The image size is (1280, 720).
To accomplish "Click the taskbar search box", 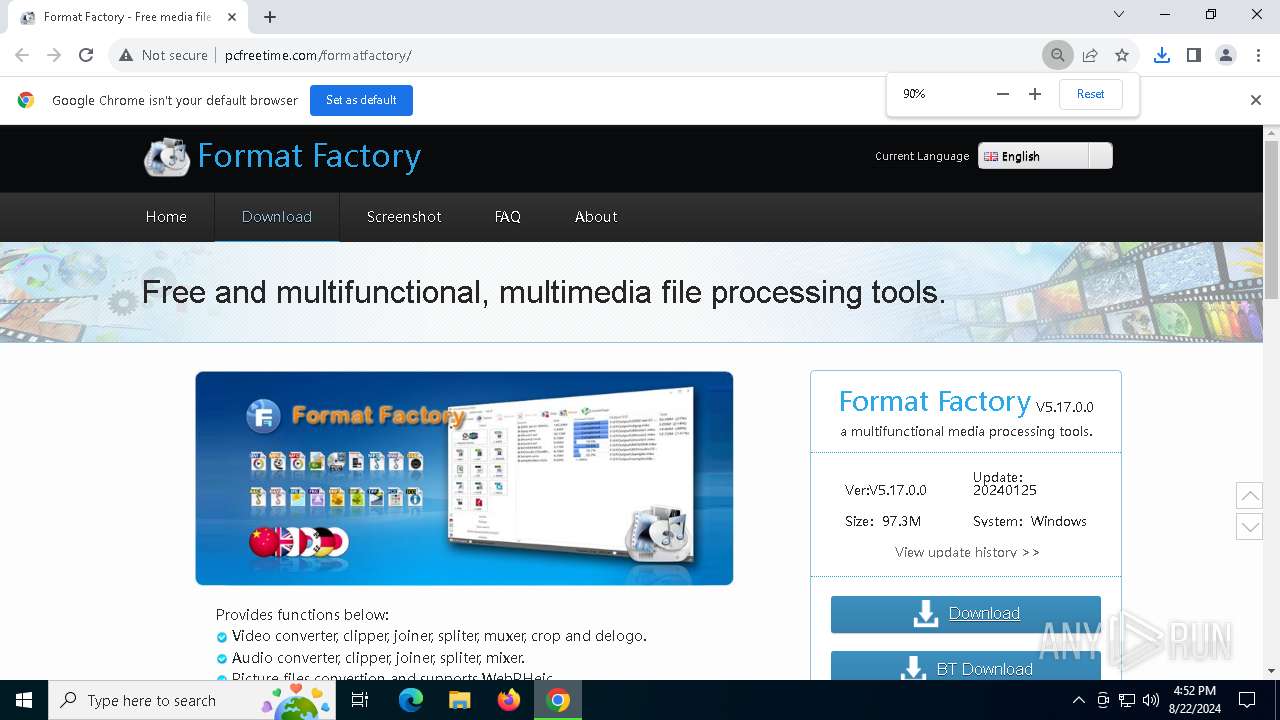I will coord(192,700).
